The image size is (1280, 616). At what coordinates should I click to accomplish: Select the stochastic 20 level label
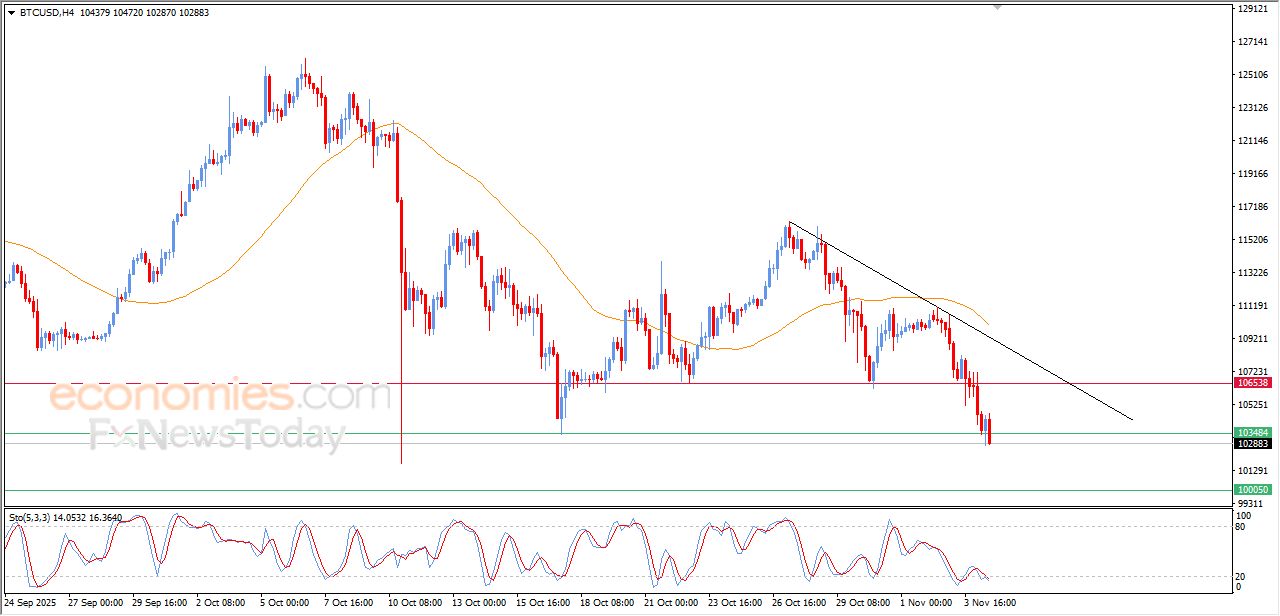[x=1243, y=576]
